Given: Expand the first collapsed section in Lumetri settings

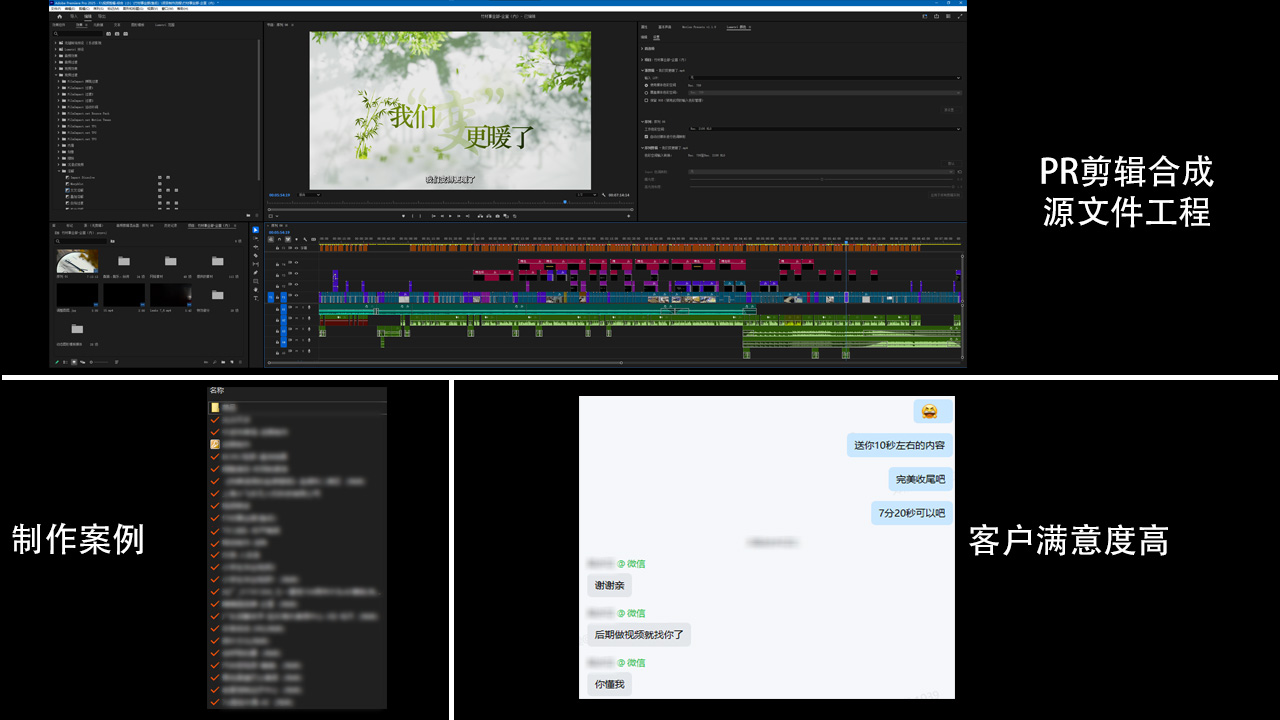Looking at the screenshot, I should click(x=642, y=48).
